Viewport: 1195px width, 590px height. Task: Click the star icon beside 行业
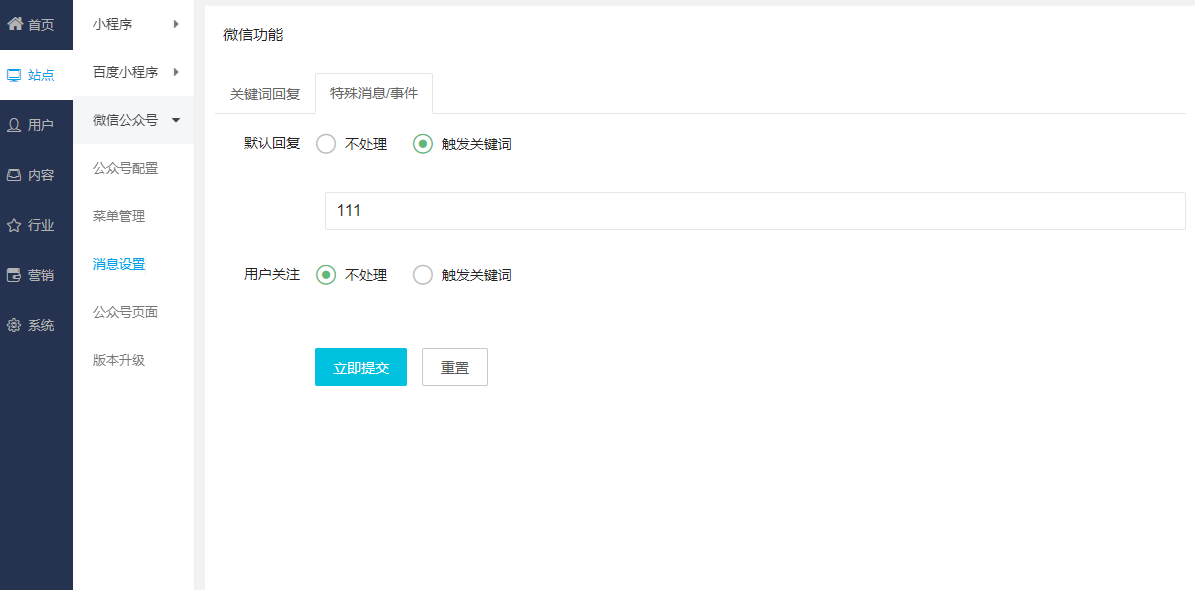click(x=14, y=225)
